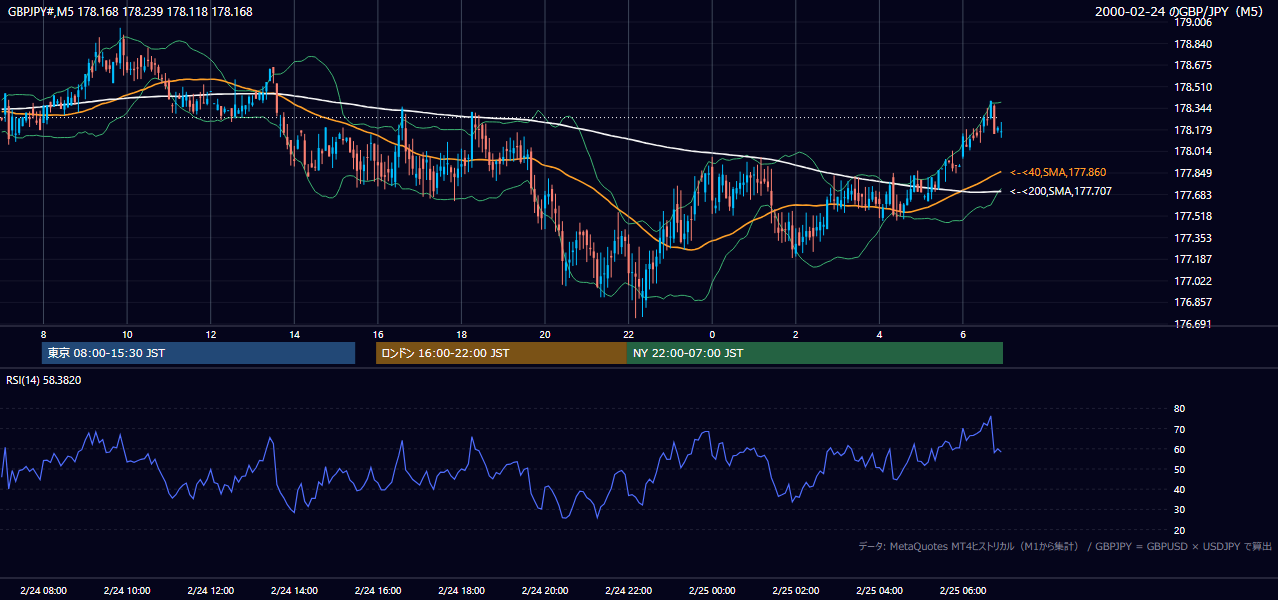Click price axis value 177.187
Image resolution: width=1278 pixels, height=600 pixels.
pos(1193,259)
